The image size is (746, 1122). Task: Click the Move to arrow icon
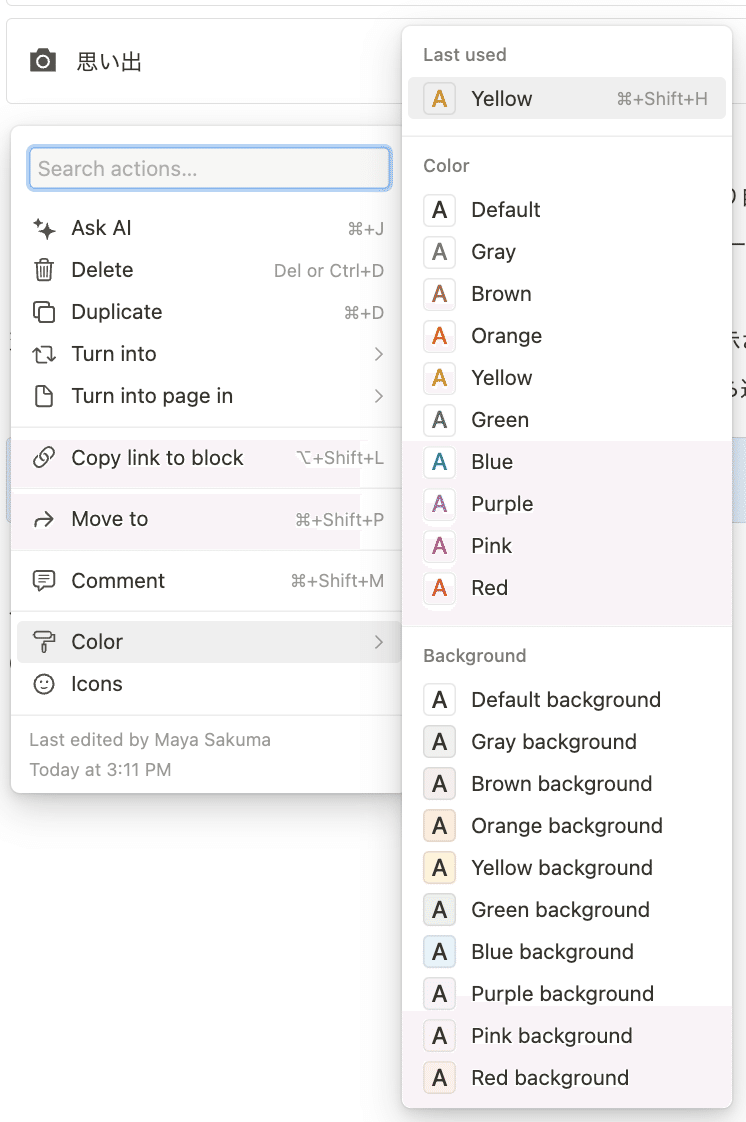[x=44, y=519]
